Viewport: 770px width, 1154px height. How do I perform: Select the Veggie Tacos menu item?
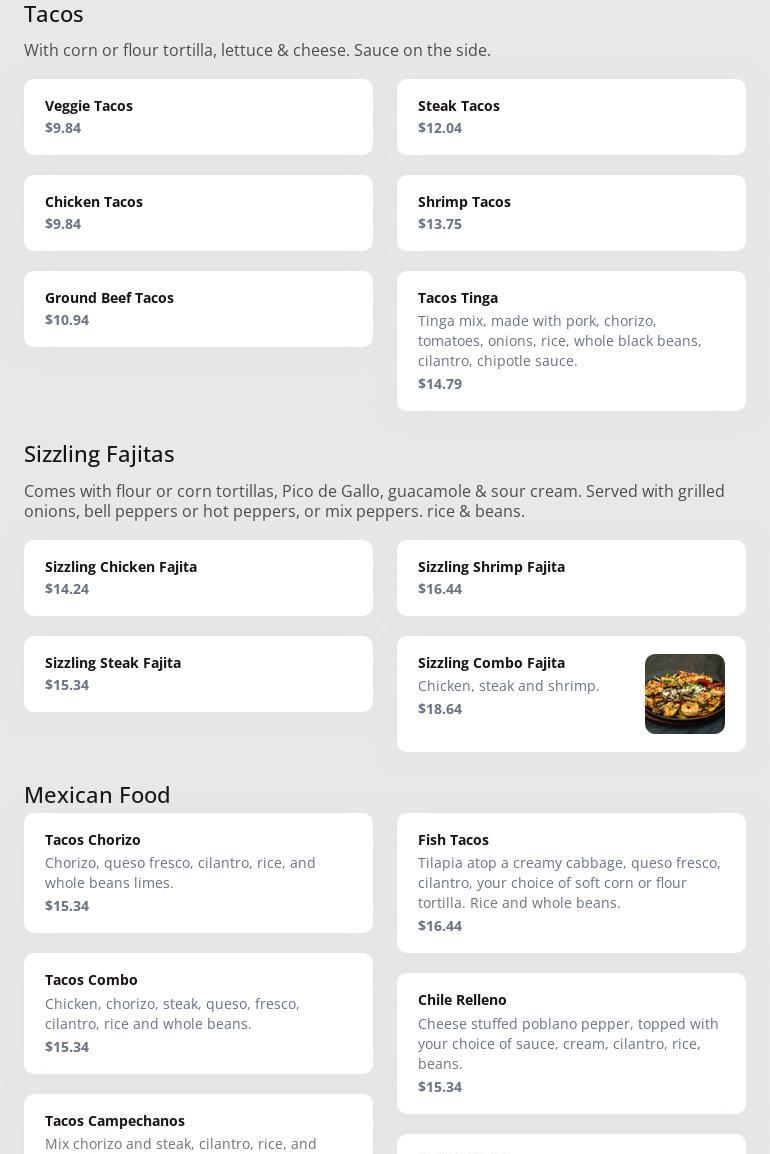click(198, 117)
